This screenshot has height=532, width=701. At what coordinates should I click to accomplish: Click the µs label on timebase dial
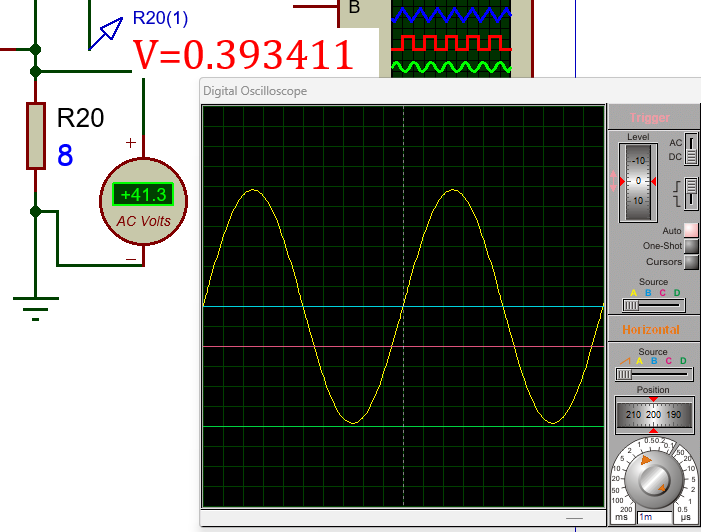point(685,517)
